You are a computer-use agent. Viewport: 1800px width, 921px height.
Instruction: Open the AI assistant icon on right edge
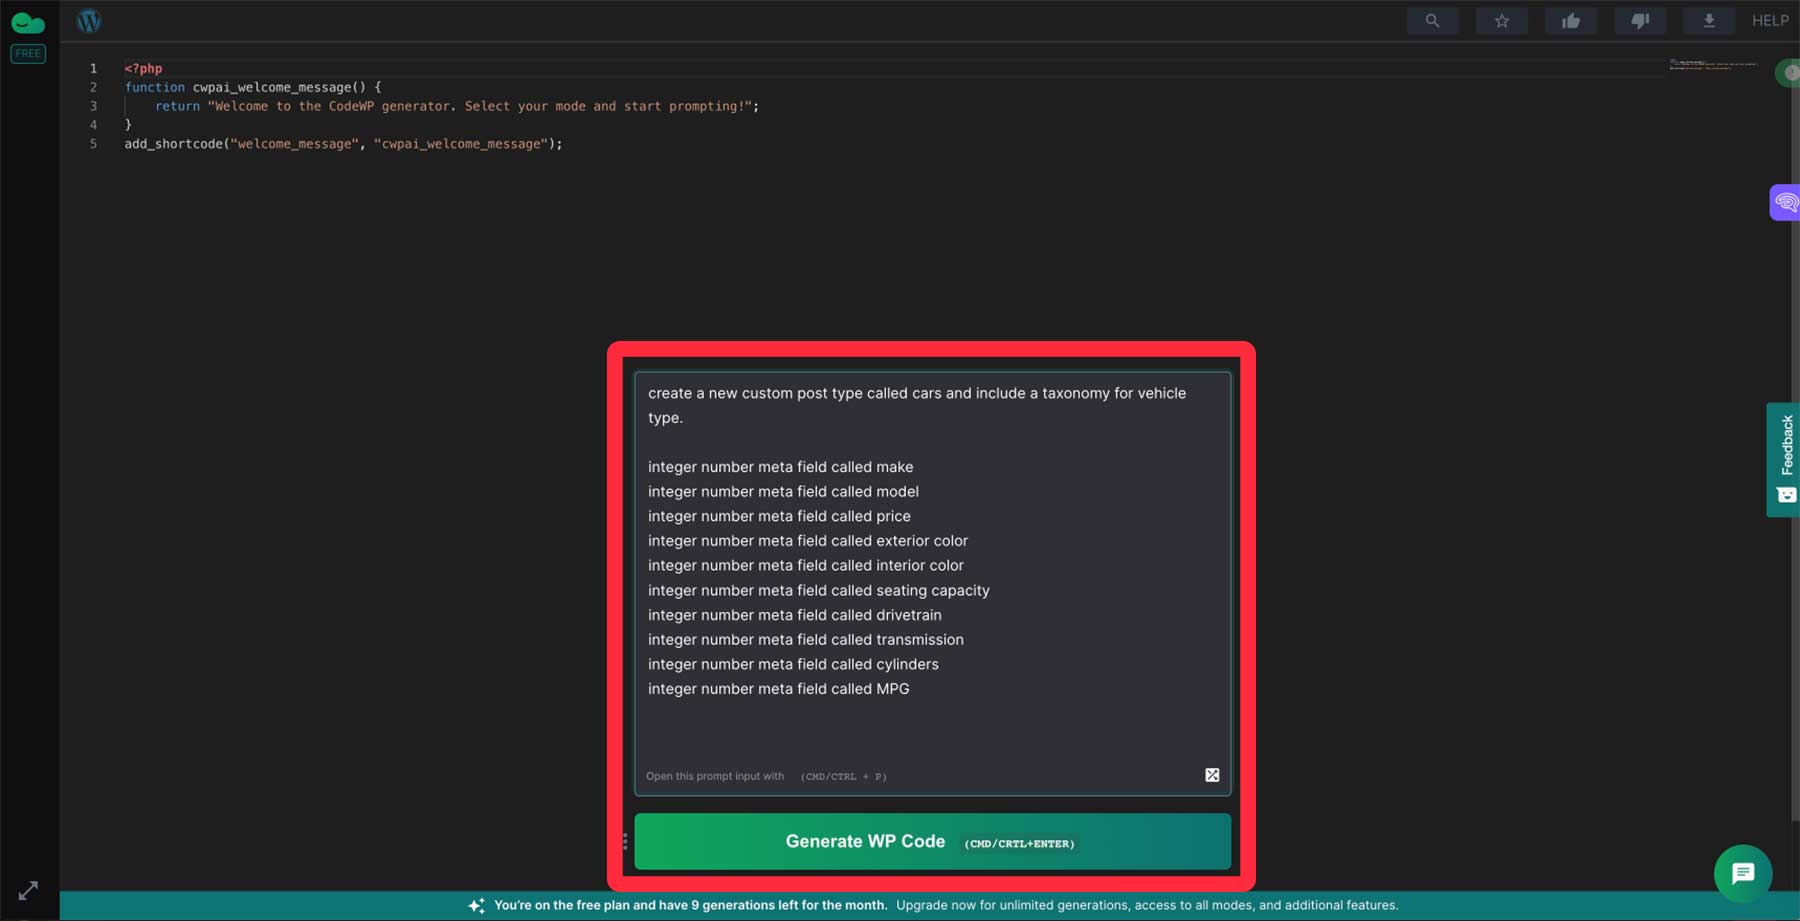(x=1788, y=202)
